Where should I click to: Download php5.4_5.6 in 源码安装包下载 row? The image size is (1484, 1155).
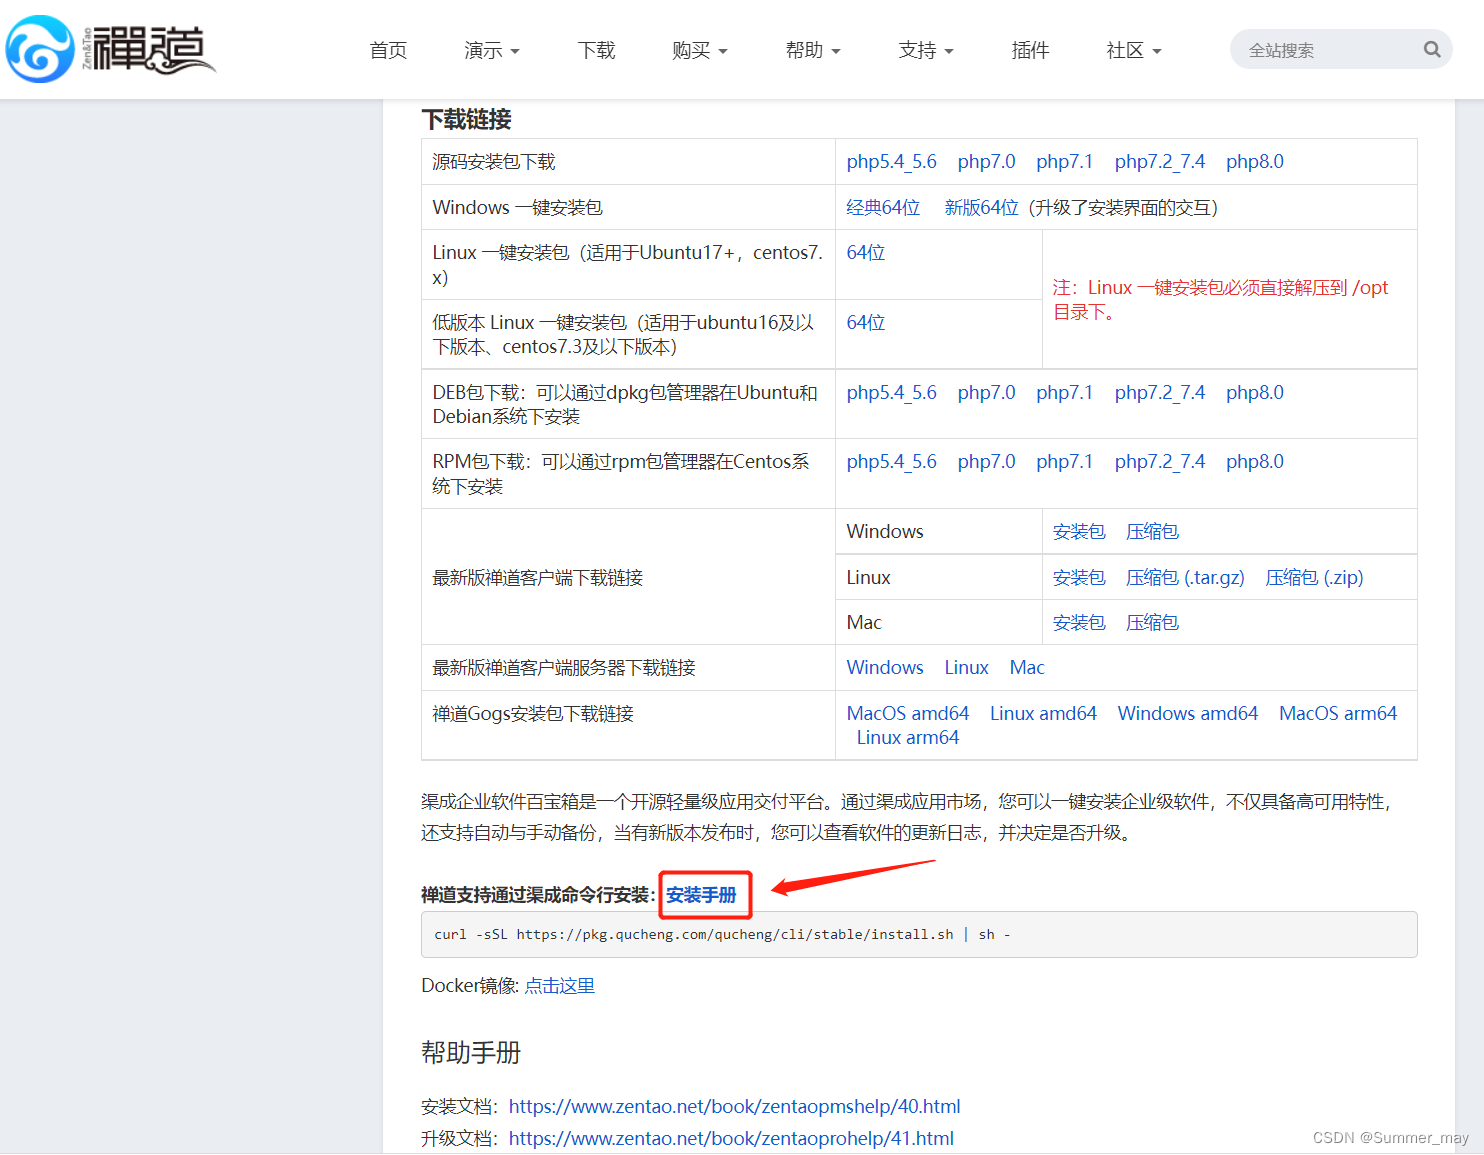(x=891, y=162)
